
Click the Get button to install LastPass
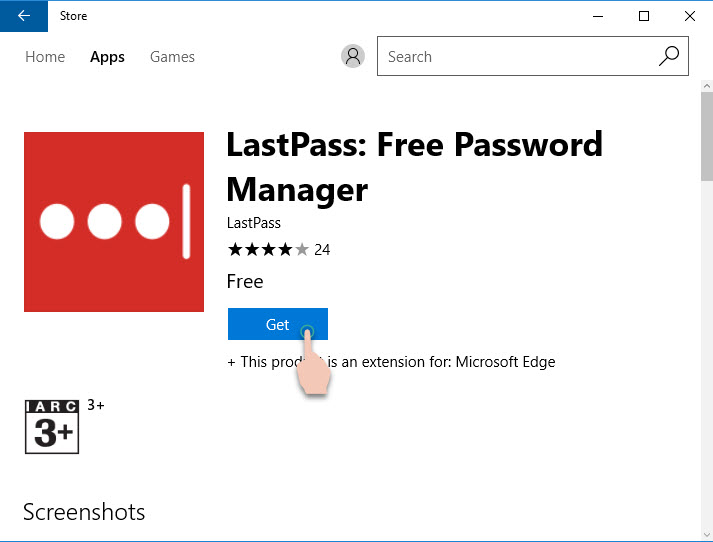click(x=278, y=324)
